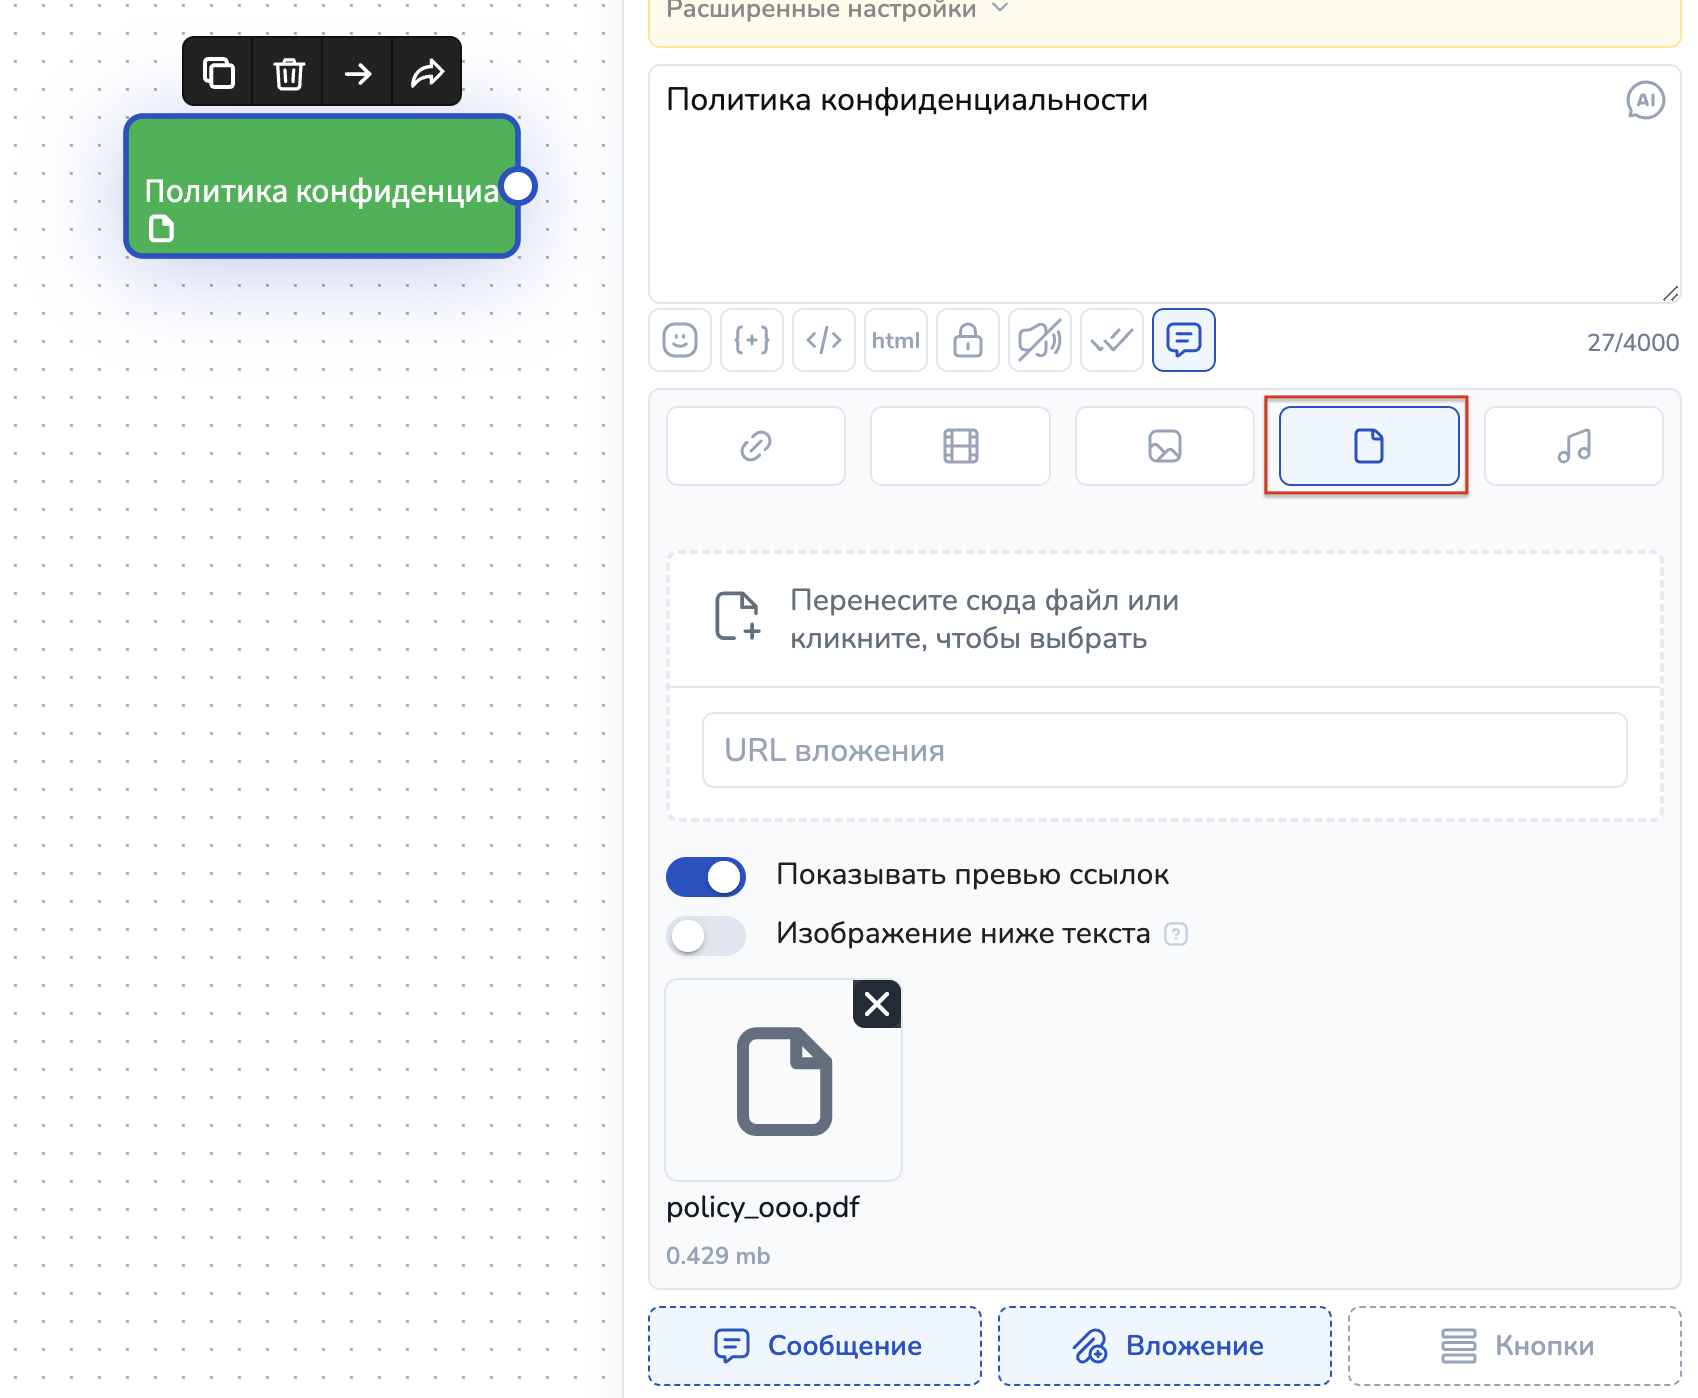This screenshot has height=1398, width=1698.
Task: Insert a variable with curly braces icon
Action: 752,341
